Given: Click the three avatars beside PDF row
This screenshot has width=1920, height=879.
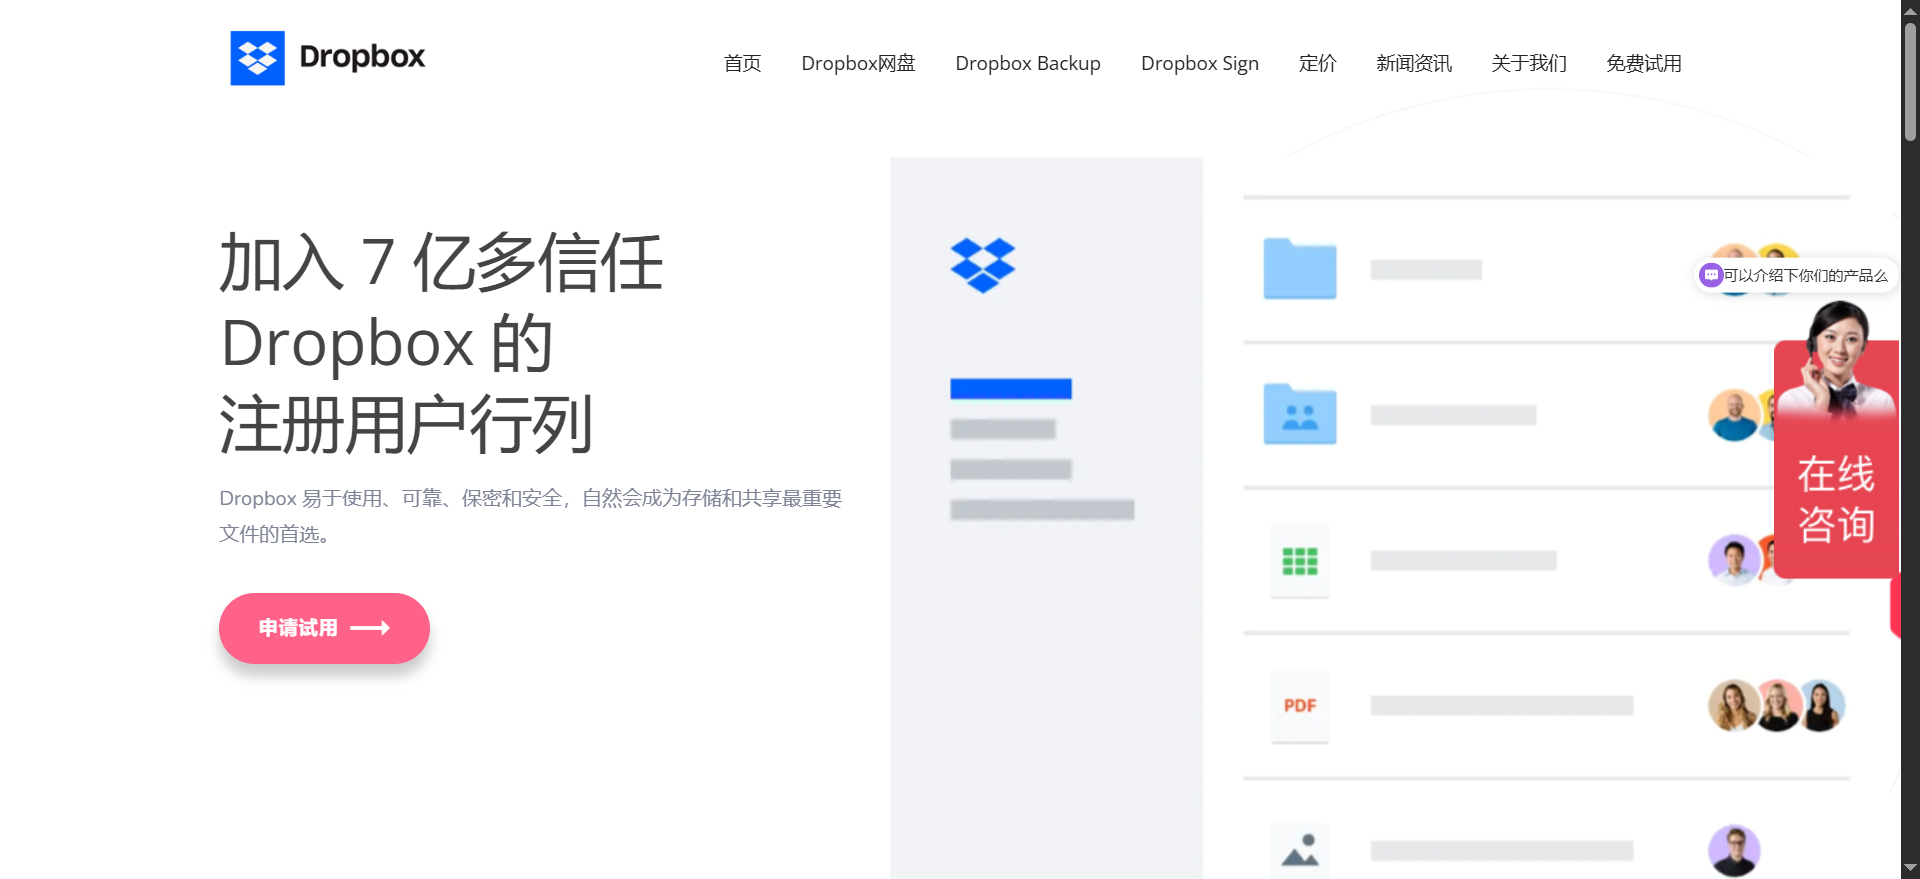Looking at the screenshot, I should (1776, 706).
